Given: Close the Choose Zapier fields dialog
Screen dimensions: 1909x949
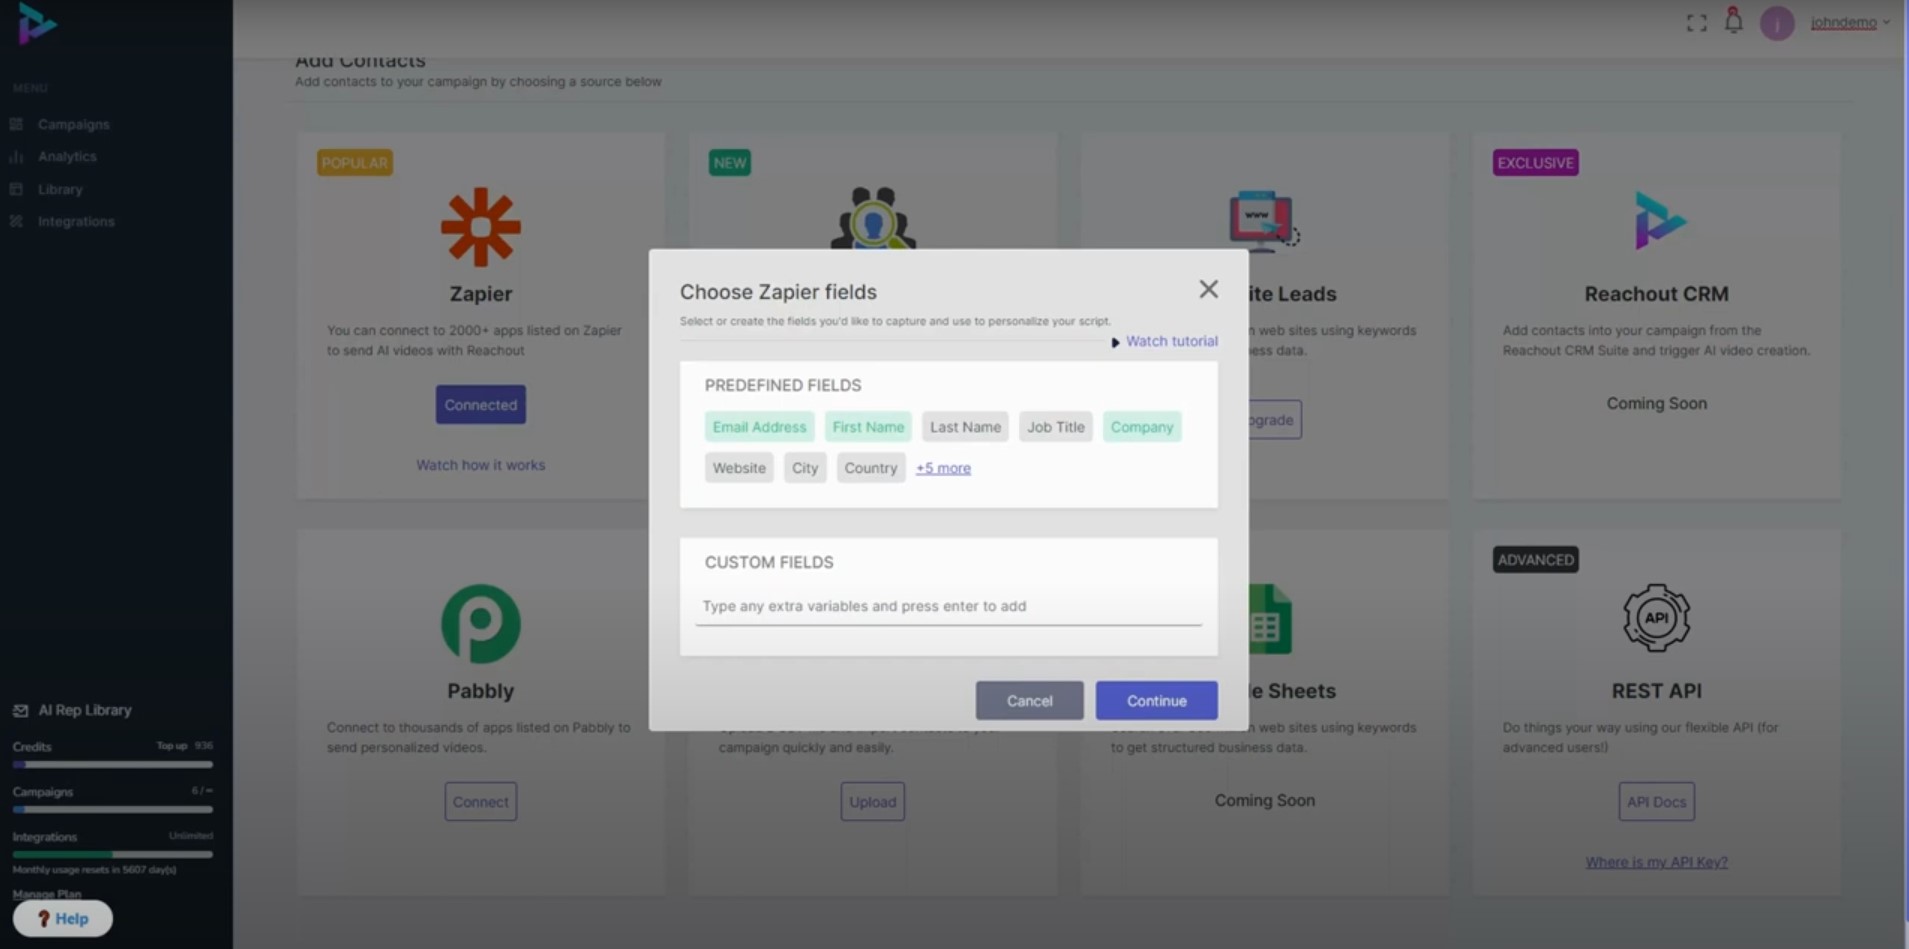Looking at the screenshot, I should [x=1208, y=289].
